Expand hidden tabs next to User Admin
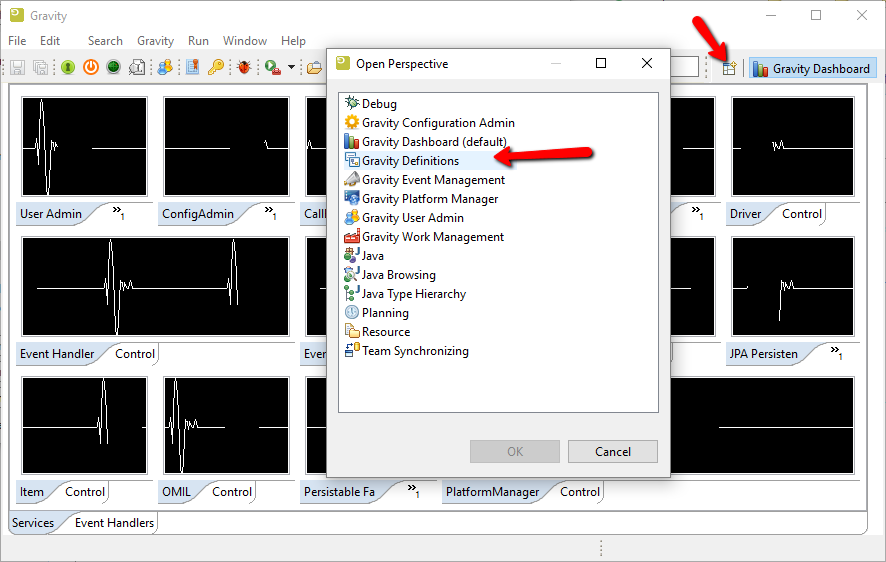 click(x=117, y=212)
